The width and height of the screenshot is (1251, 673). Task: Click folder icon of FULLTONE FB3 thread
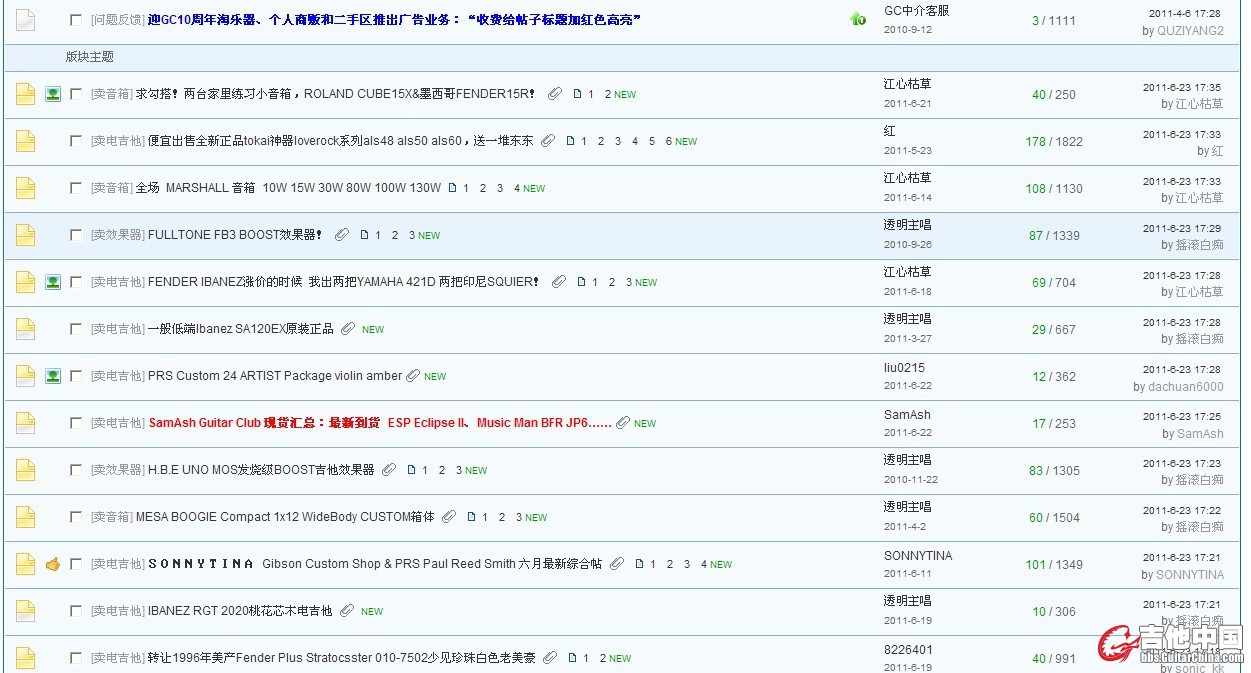25,235
